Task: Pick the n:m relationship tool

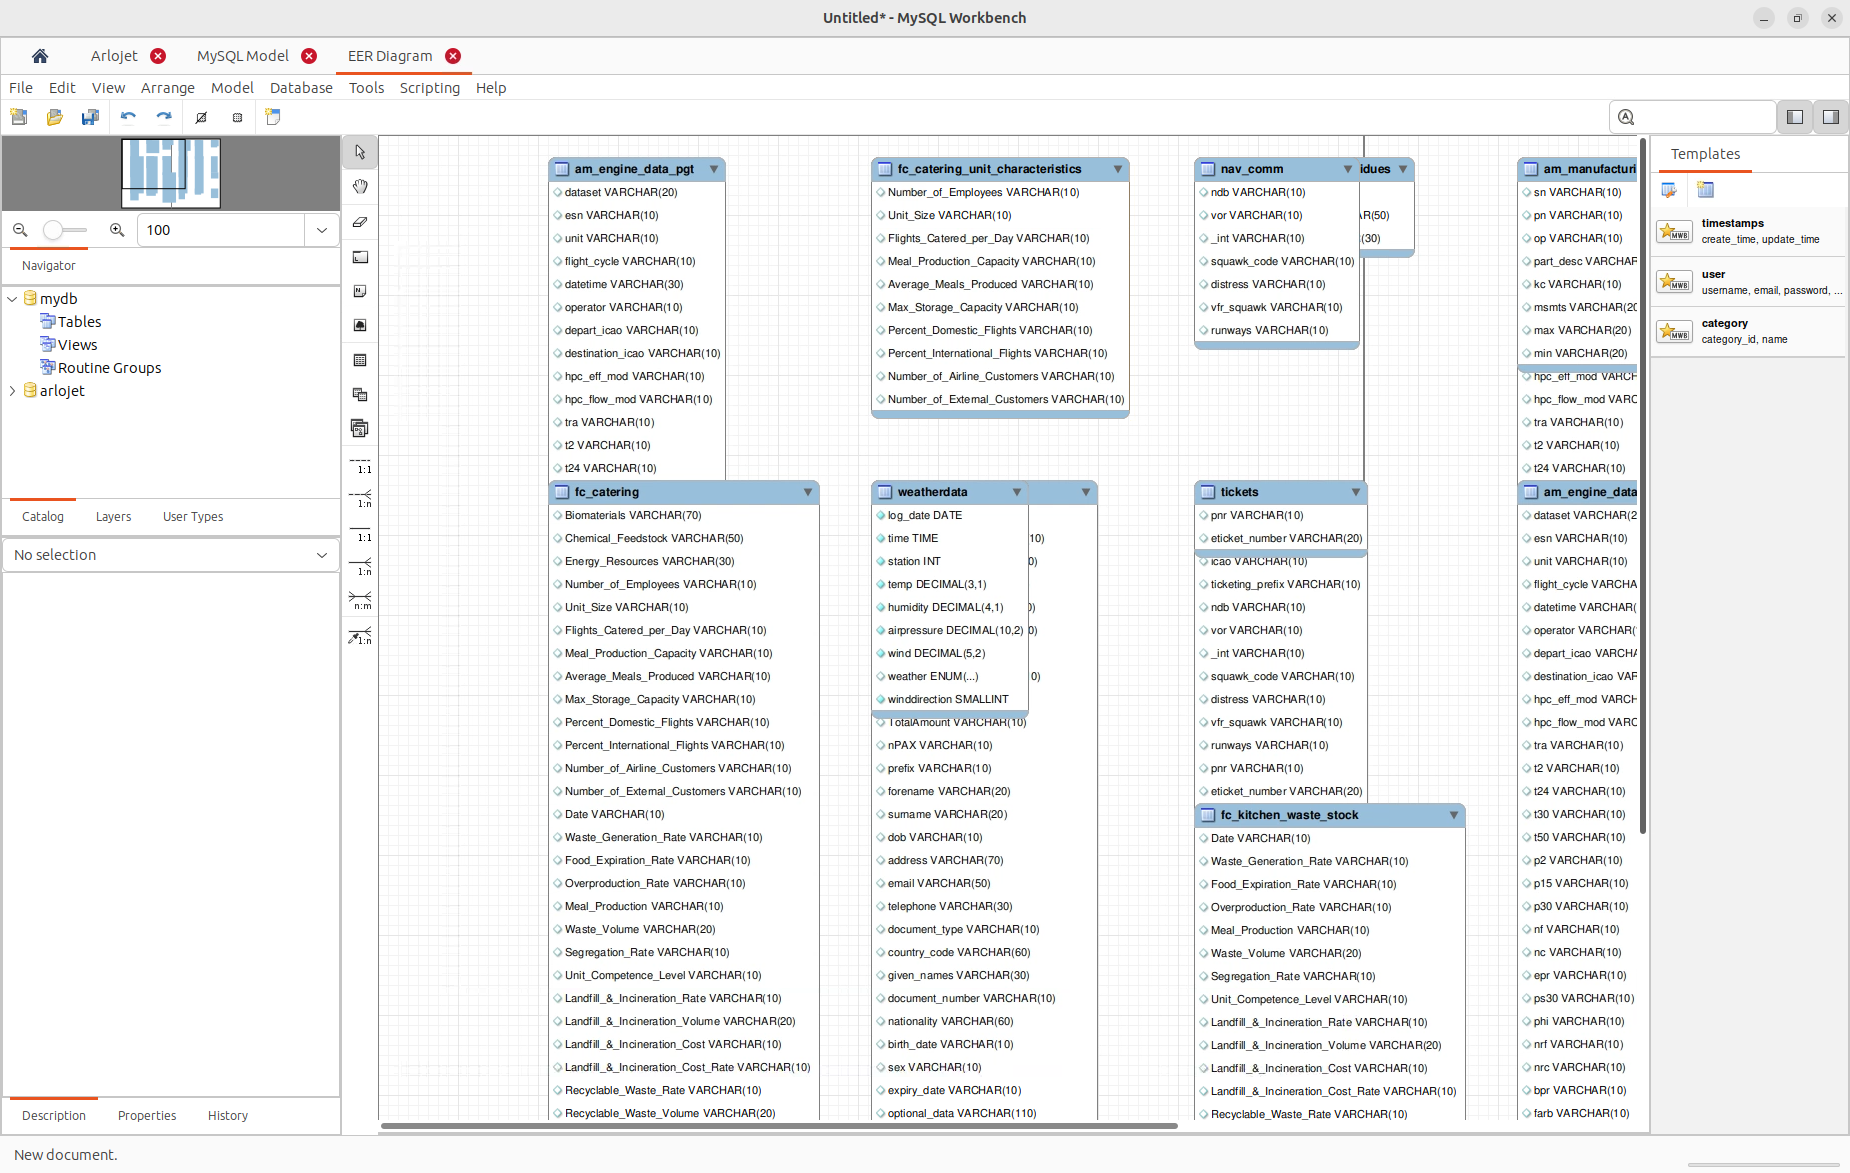Action: pyautogui.click(x=360, y=600)
